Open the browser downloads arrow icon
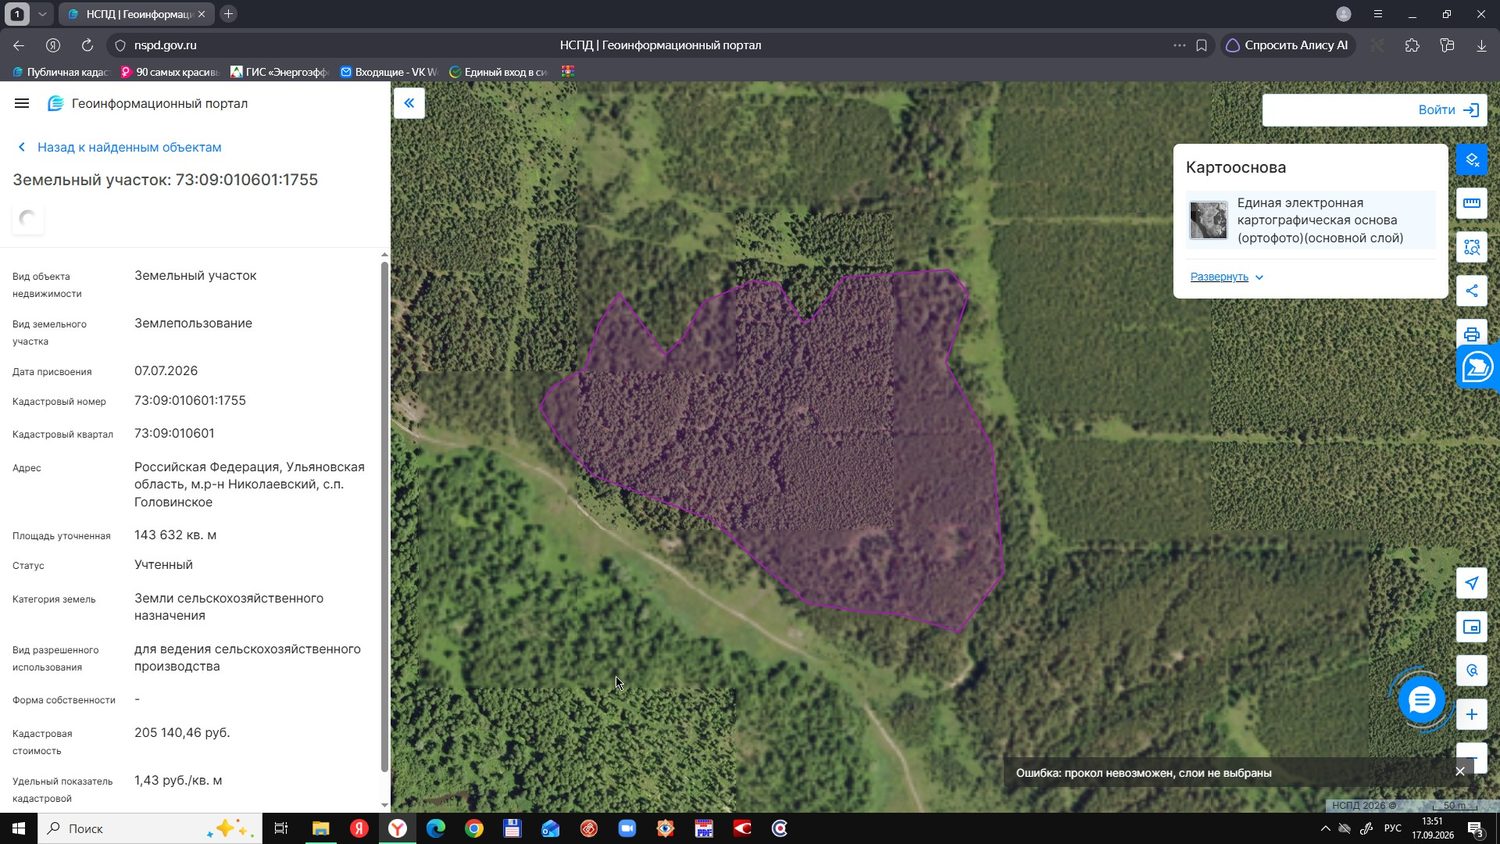The height and width of the screenshot is (844, 1500). click(x=1481, y=45)
